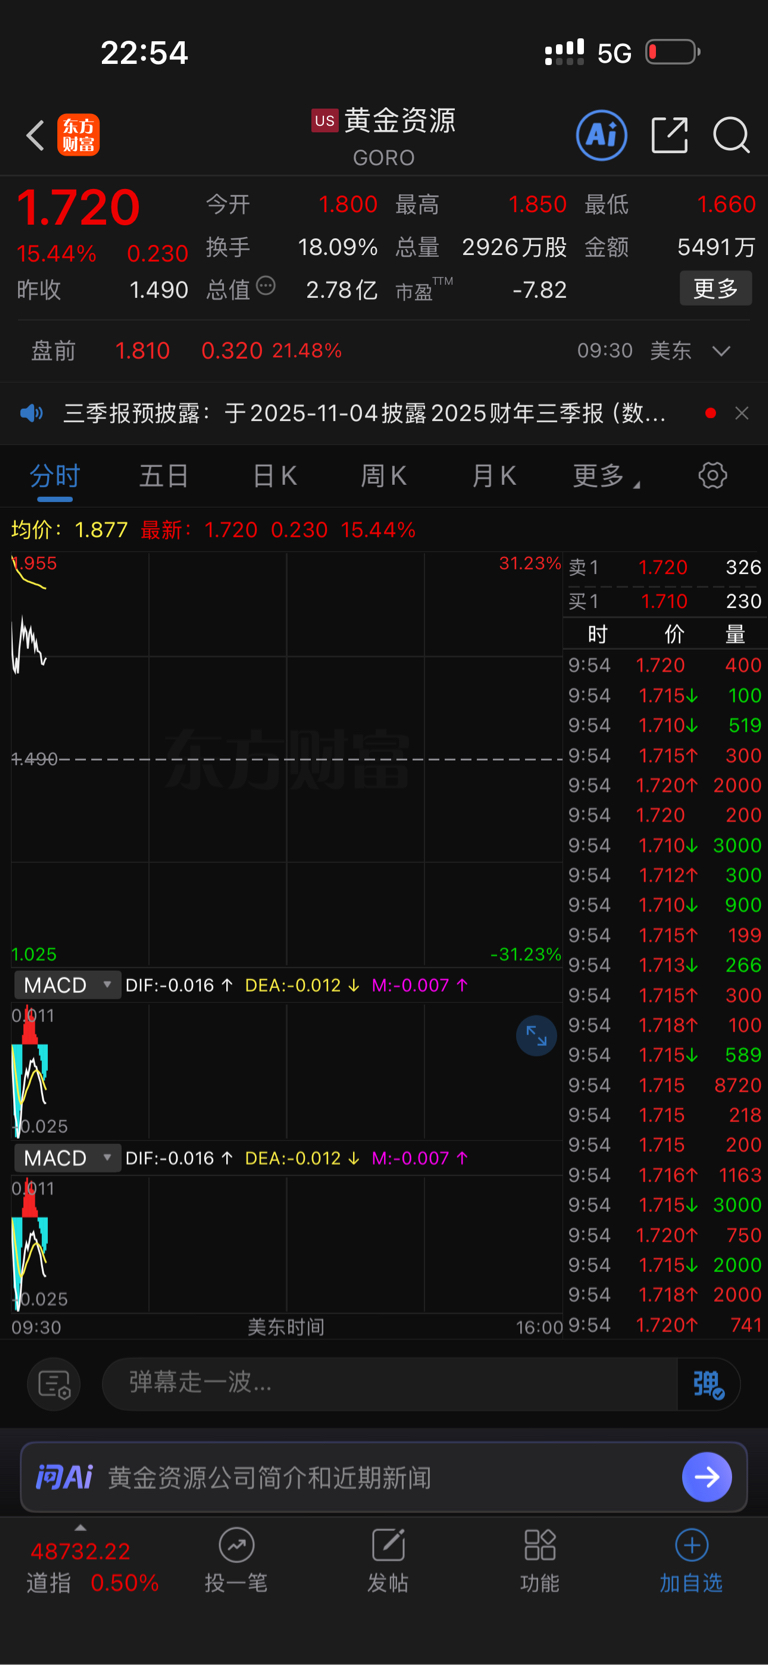Tap the 盘前 price 1.810

(142, 351)
